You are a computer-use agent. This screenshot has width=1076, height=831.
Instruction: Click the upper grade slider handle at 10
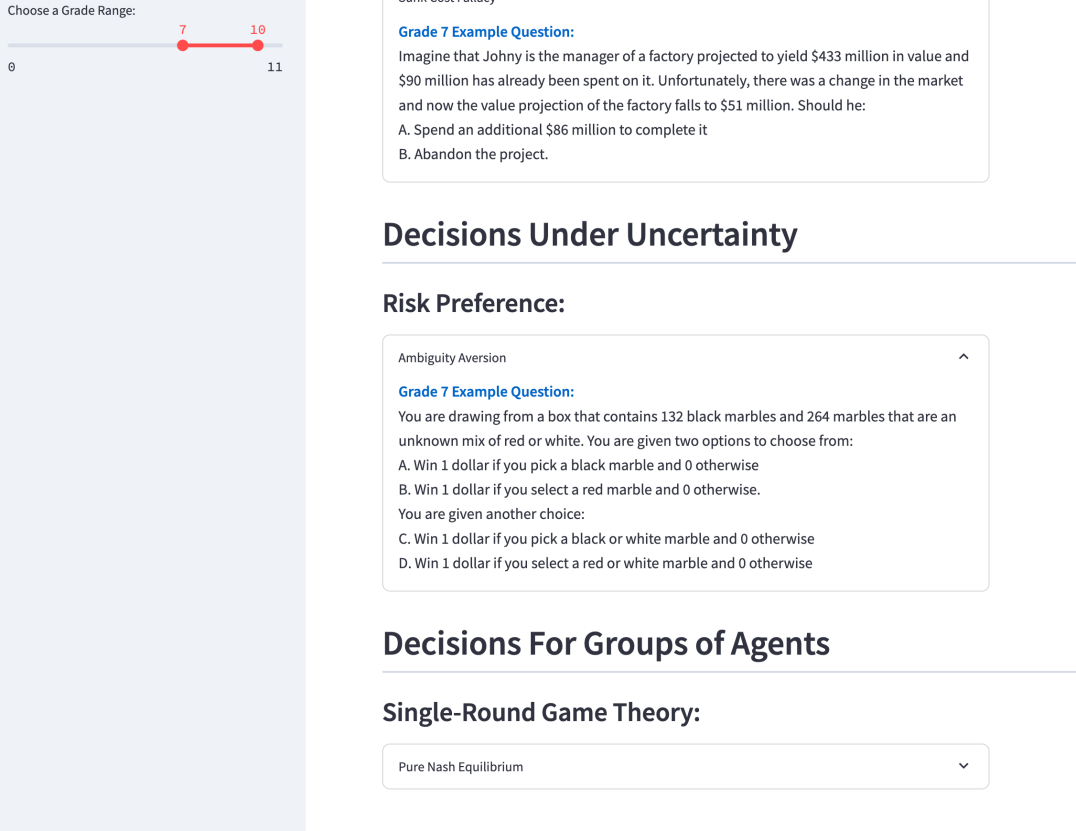click(x=258, y=45)
